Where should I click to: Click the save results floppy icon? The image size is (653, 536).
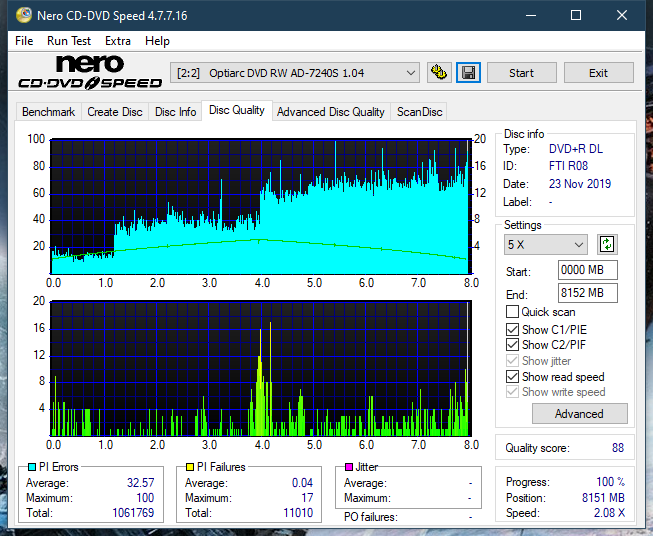click(468, 73)
